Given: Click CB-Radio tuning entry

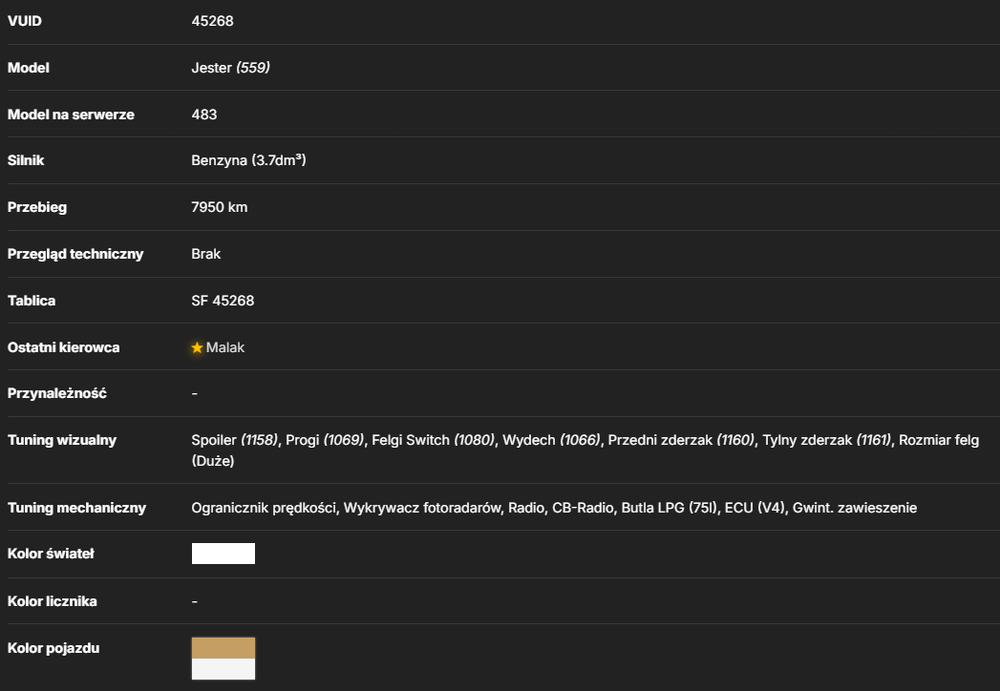Looking at the screenshot, I should pyautogui.click(x=583, y=508).
